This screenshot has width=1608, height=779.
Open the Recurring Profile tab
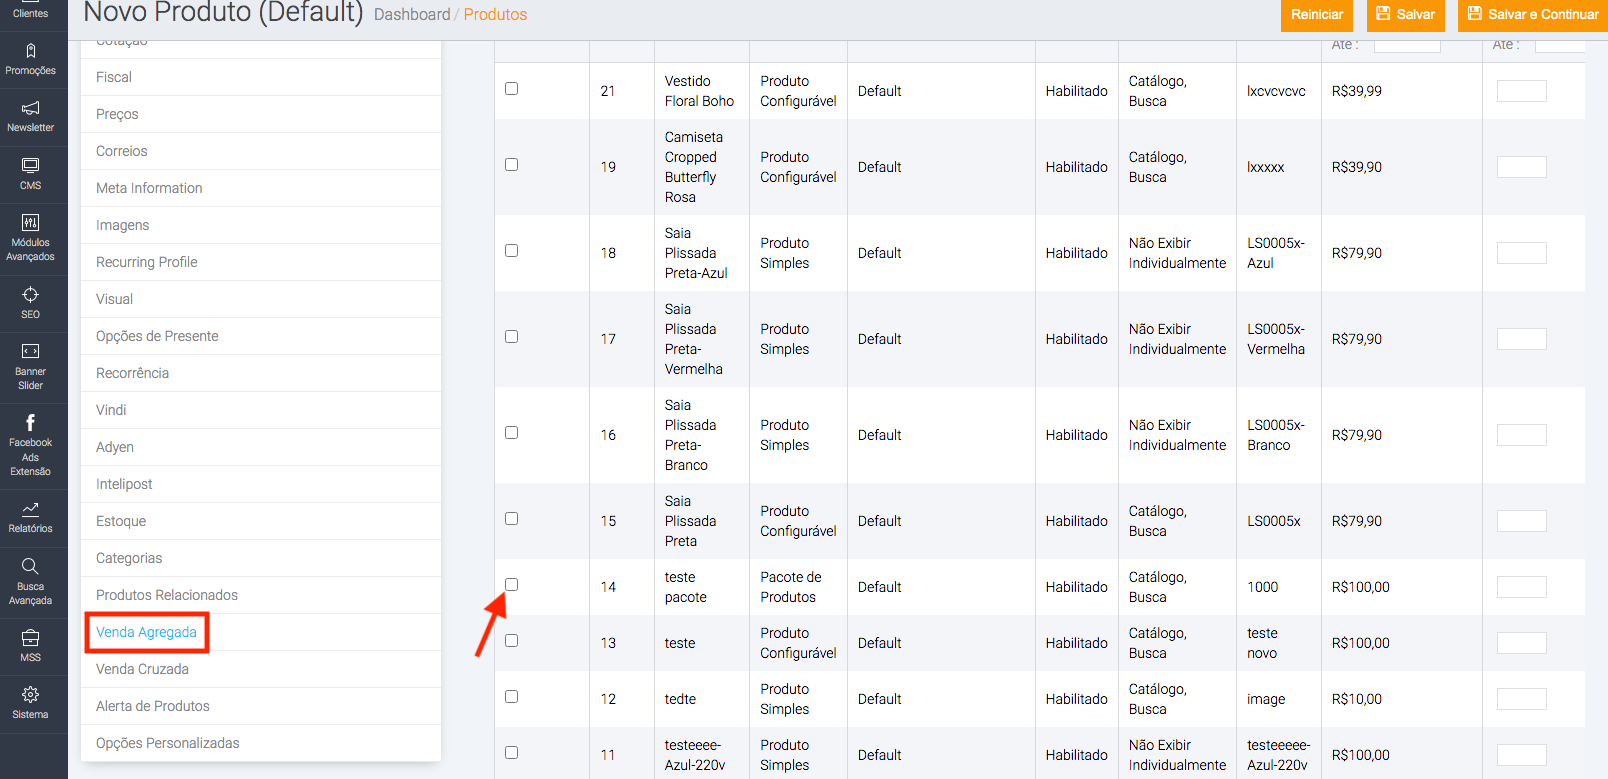[261, 262]
